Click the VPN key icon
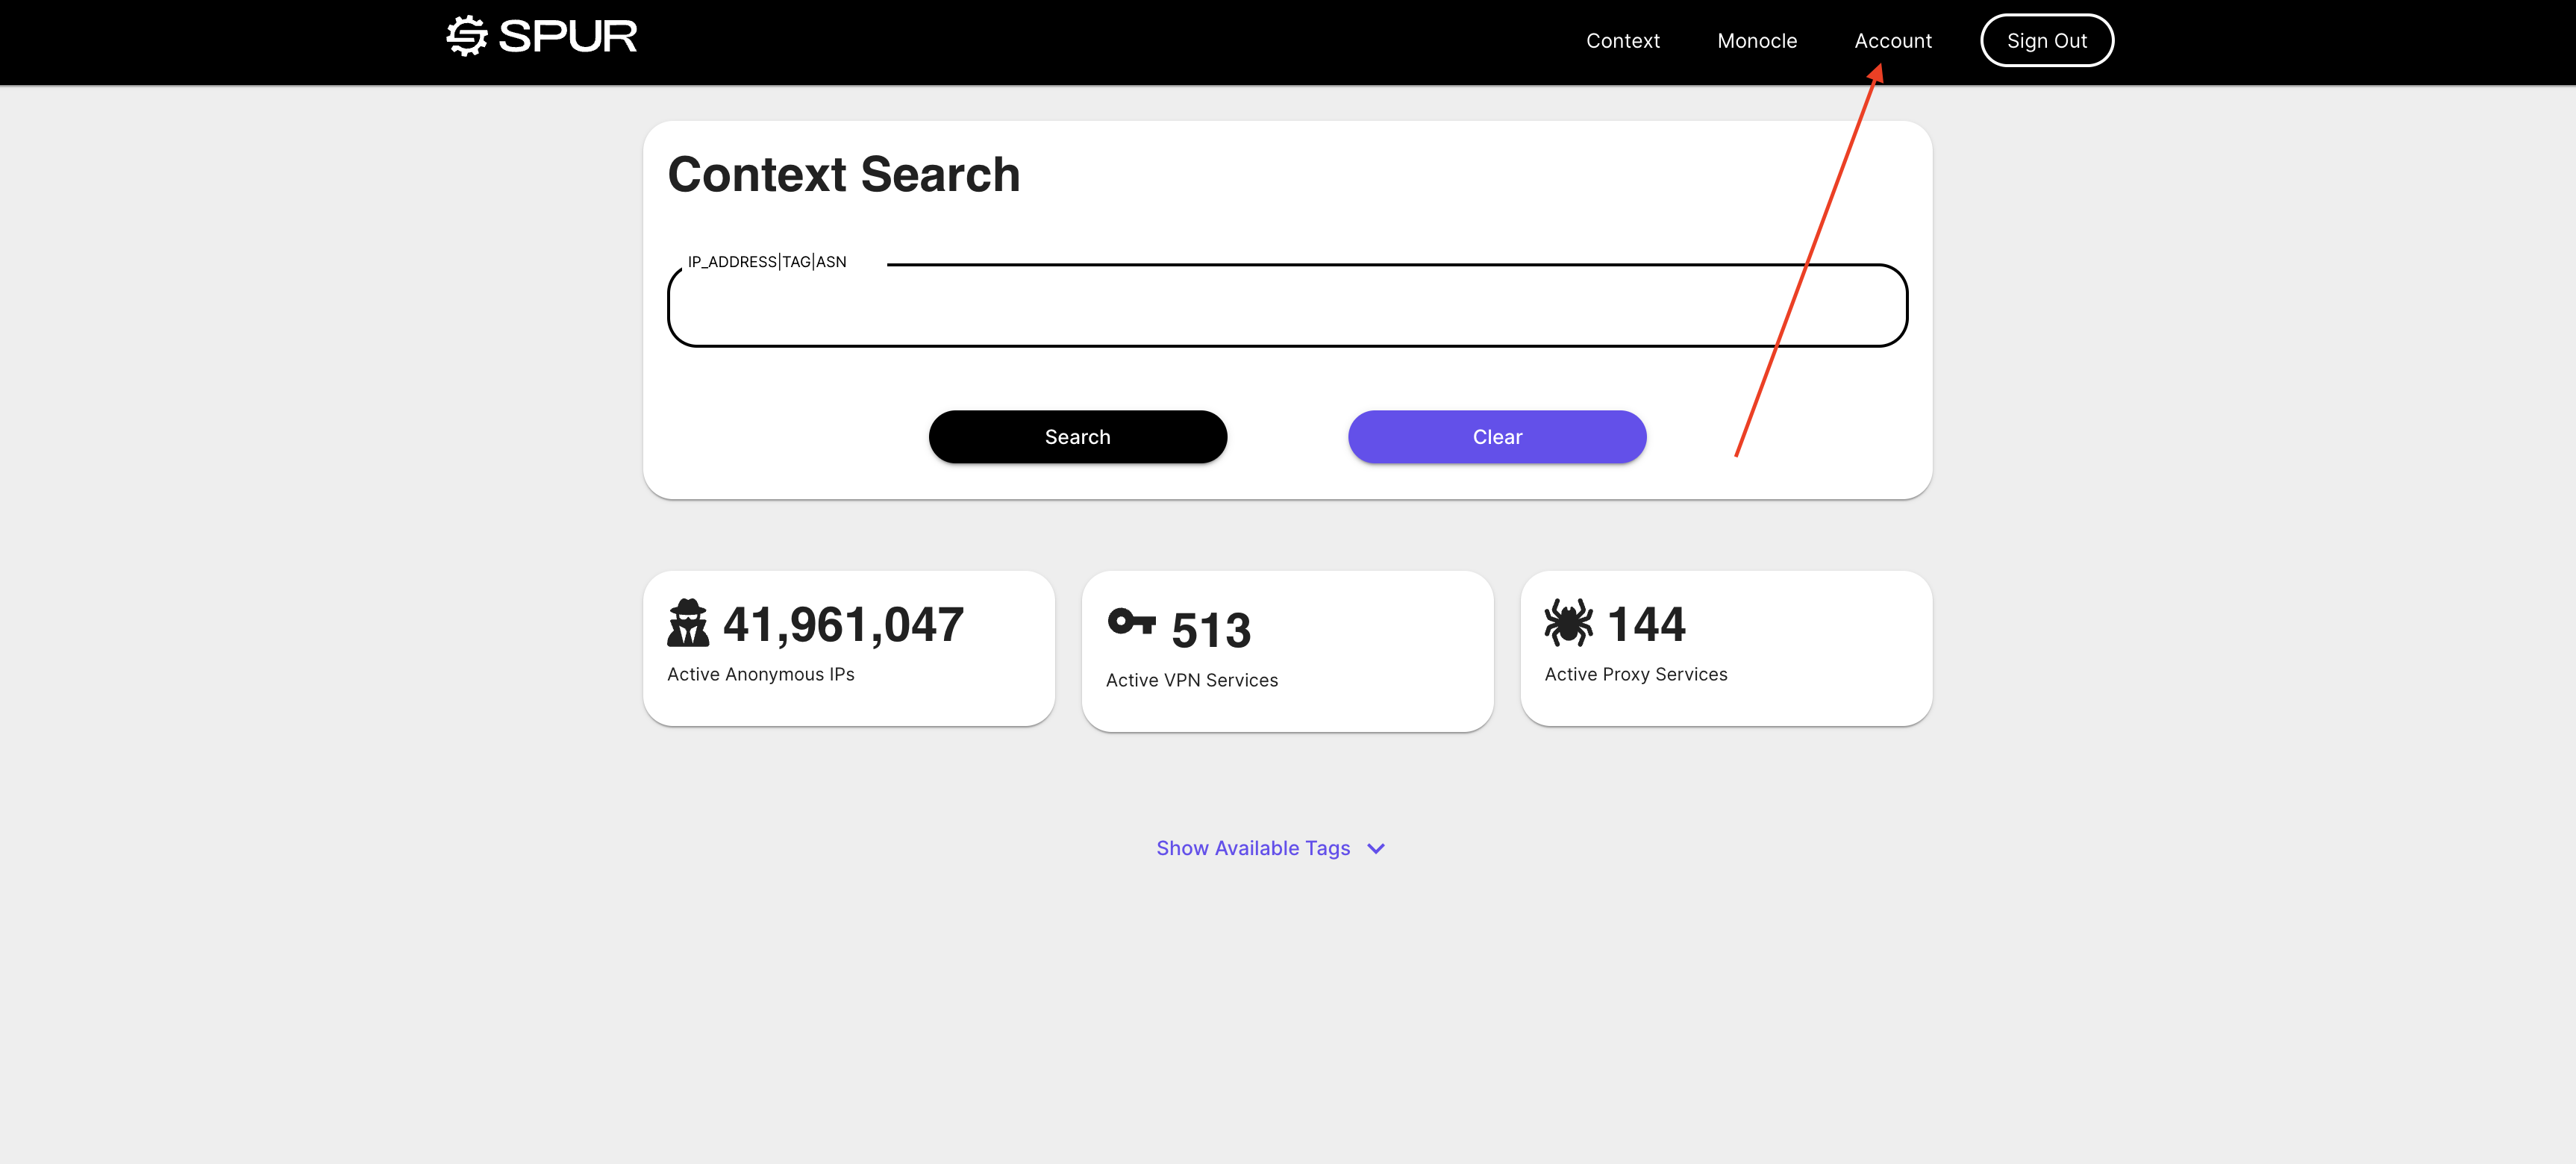Image resolution: width=2576 pixels, height=1164 pixels. pyautogui.click(x=1131, y=622)
